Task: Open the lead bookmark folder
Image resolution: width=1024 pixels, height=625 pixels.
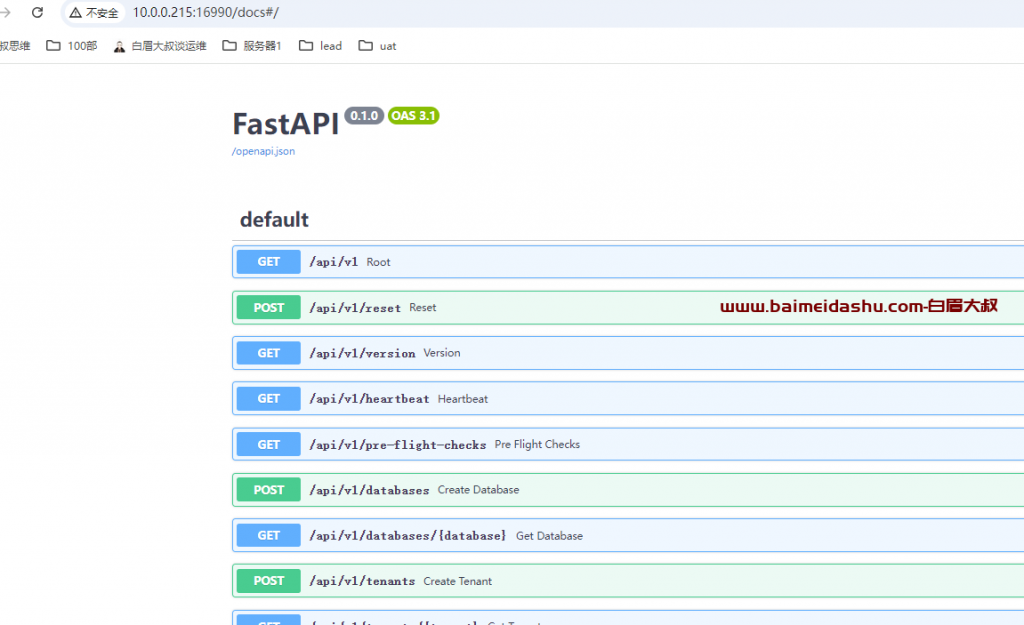Action: click(320, 46)
